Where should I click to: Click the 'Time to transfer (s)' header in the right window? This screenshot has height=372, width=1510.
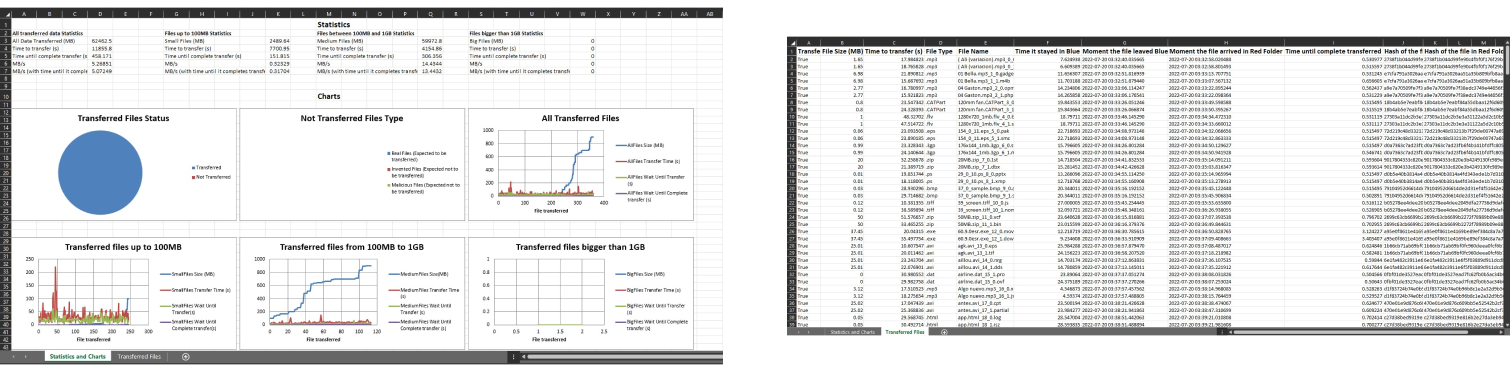(x=894, y=50)
